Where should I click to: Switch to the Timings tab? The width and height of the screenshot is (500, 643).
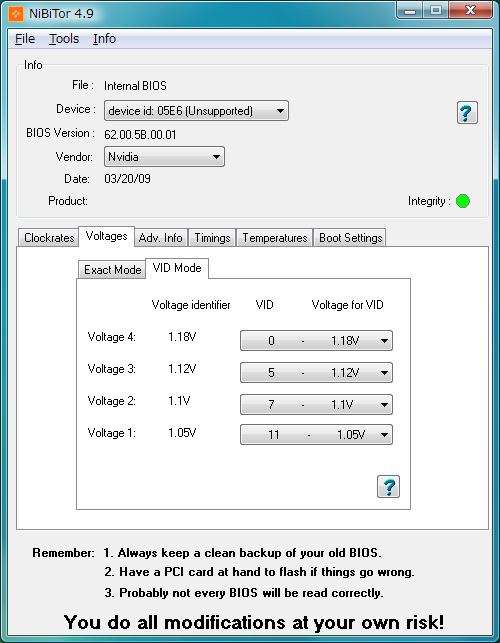coord(212,238)
